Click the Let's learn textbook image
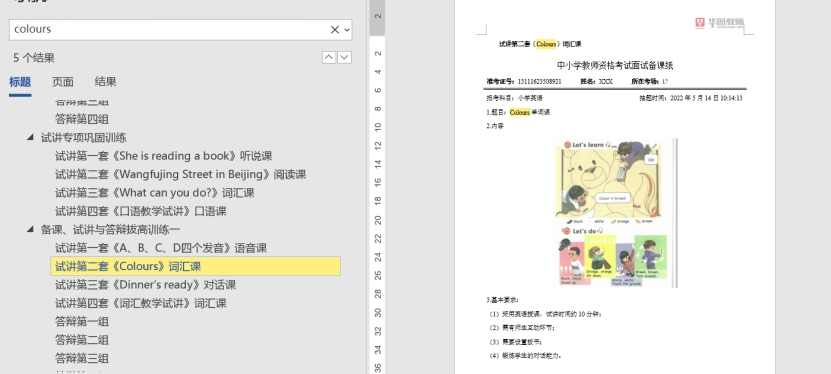 coord(616,213)
